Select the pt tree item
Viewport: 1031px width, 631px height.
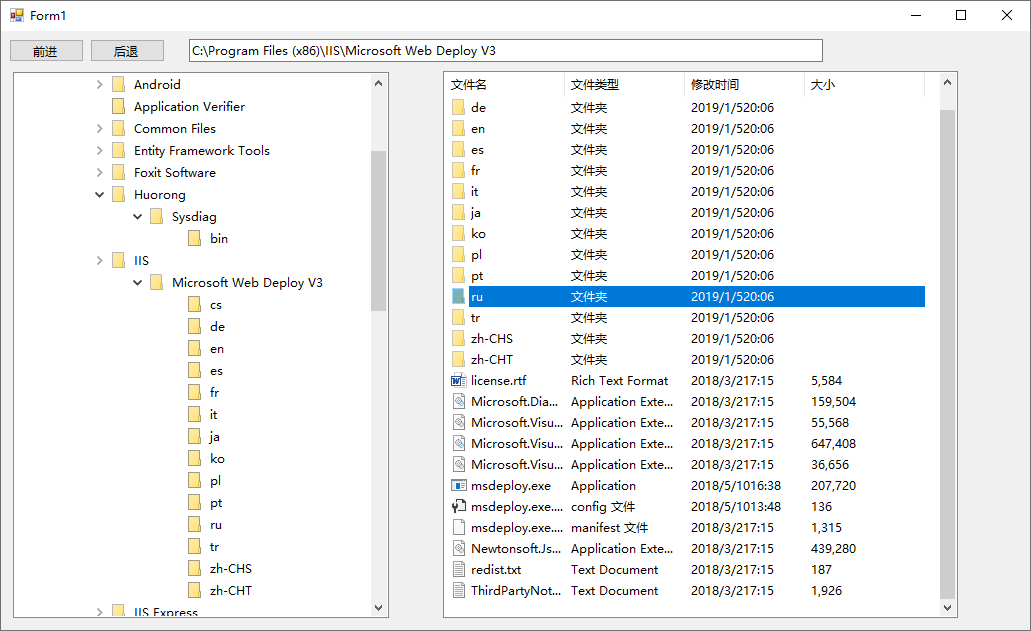pyautogui.click(x=216, y=503)
